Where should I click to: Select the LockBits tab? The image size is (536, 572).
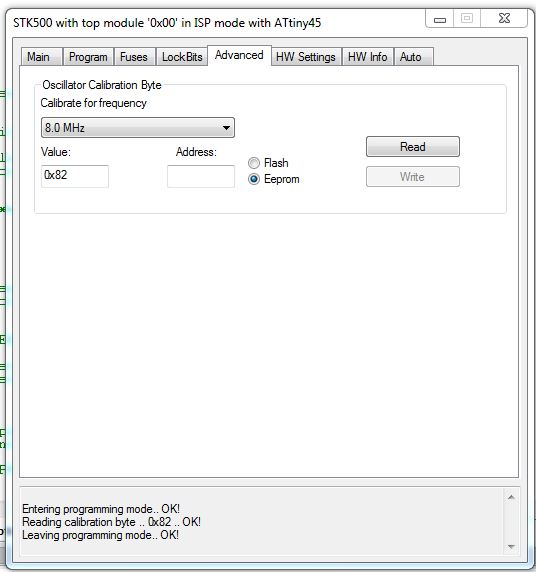point(182,57)
